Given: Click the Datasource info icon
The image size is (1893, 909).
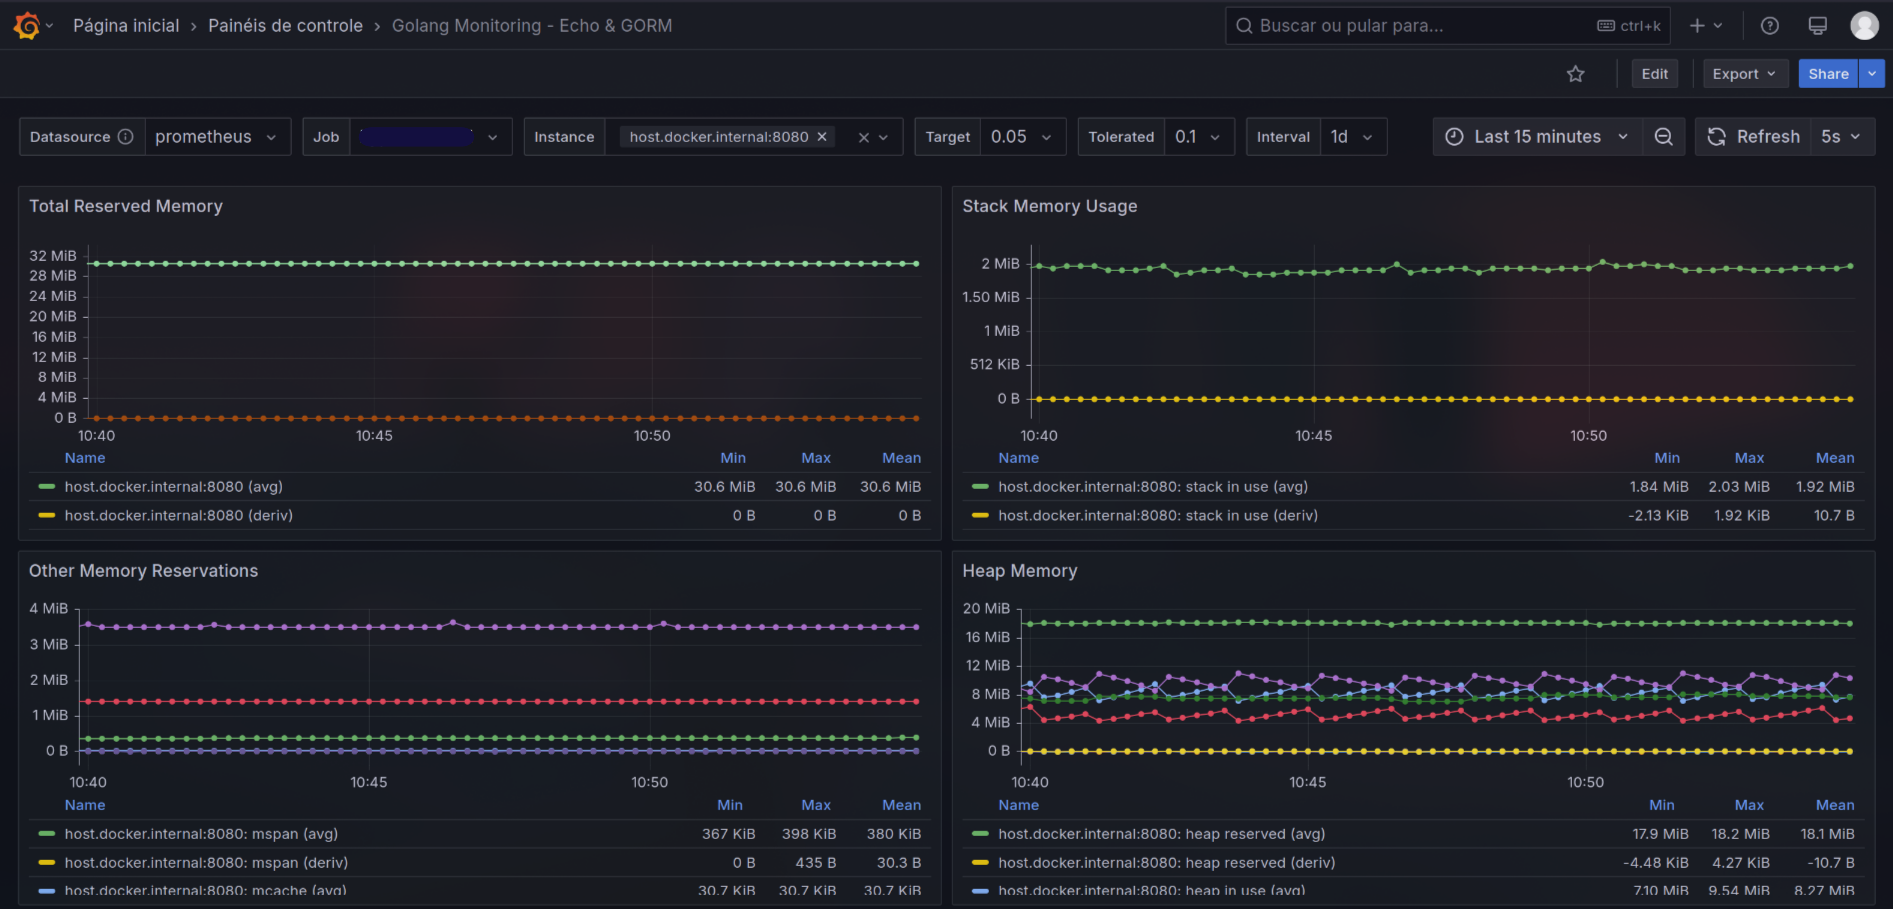Looking at the screenshot, I should pos(126,137).
